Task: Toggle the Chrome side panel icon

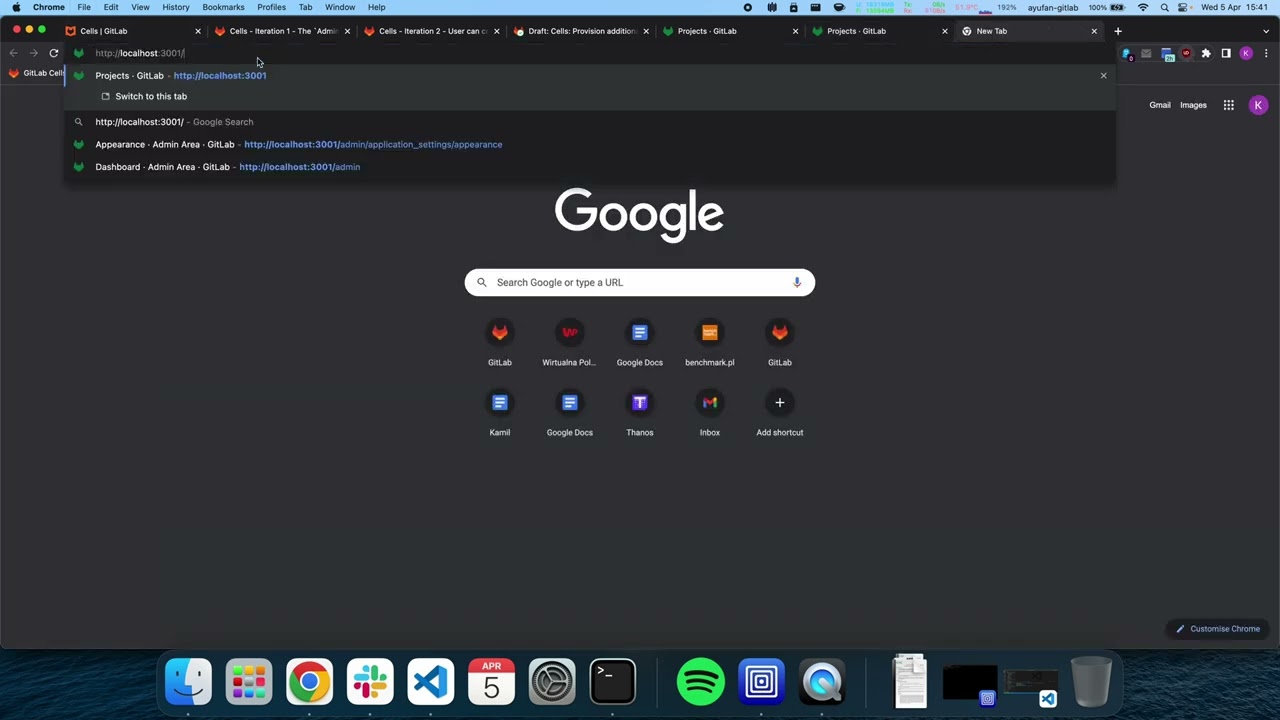Action: tap(1226, 53)
